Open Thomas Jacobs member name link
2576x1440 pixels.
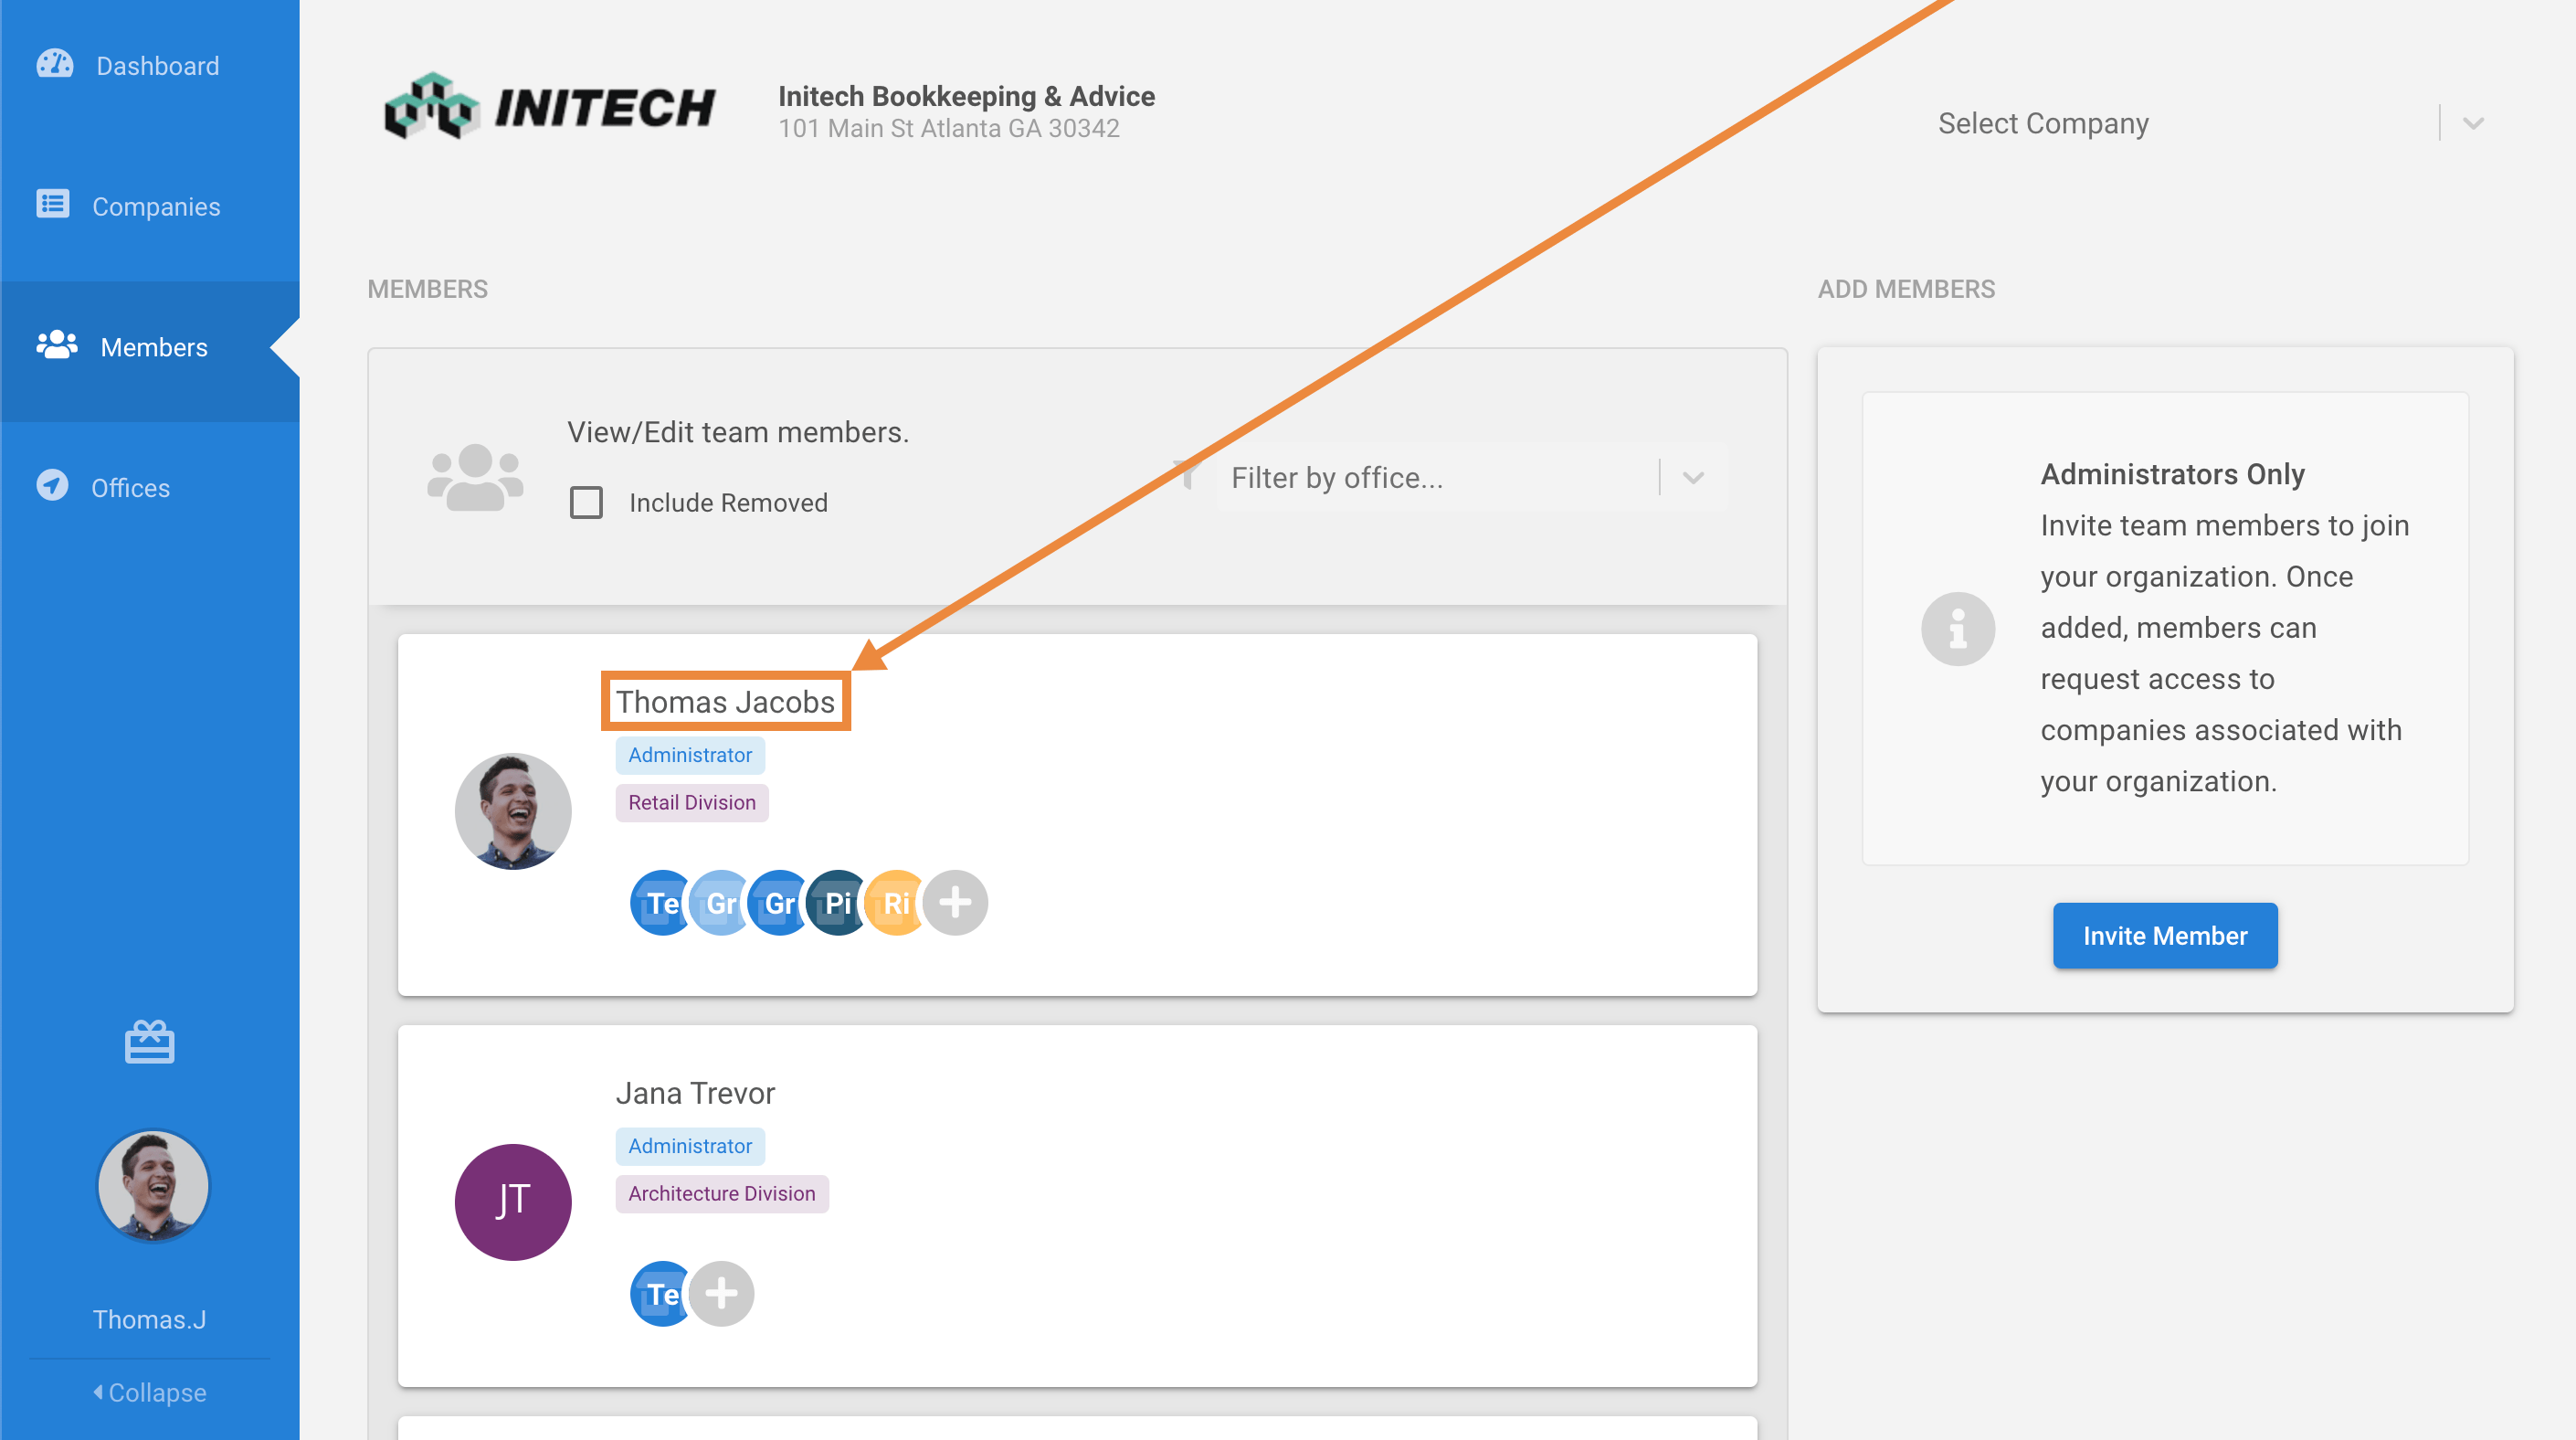click(x=725, y=702)
